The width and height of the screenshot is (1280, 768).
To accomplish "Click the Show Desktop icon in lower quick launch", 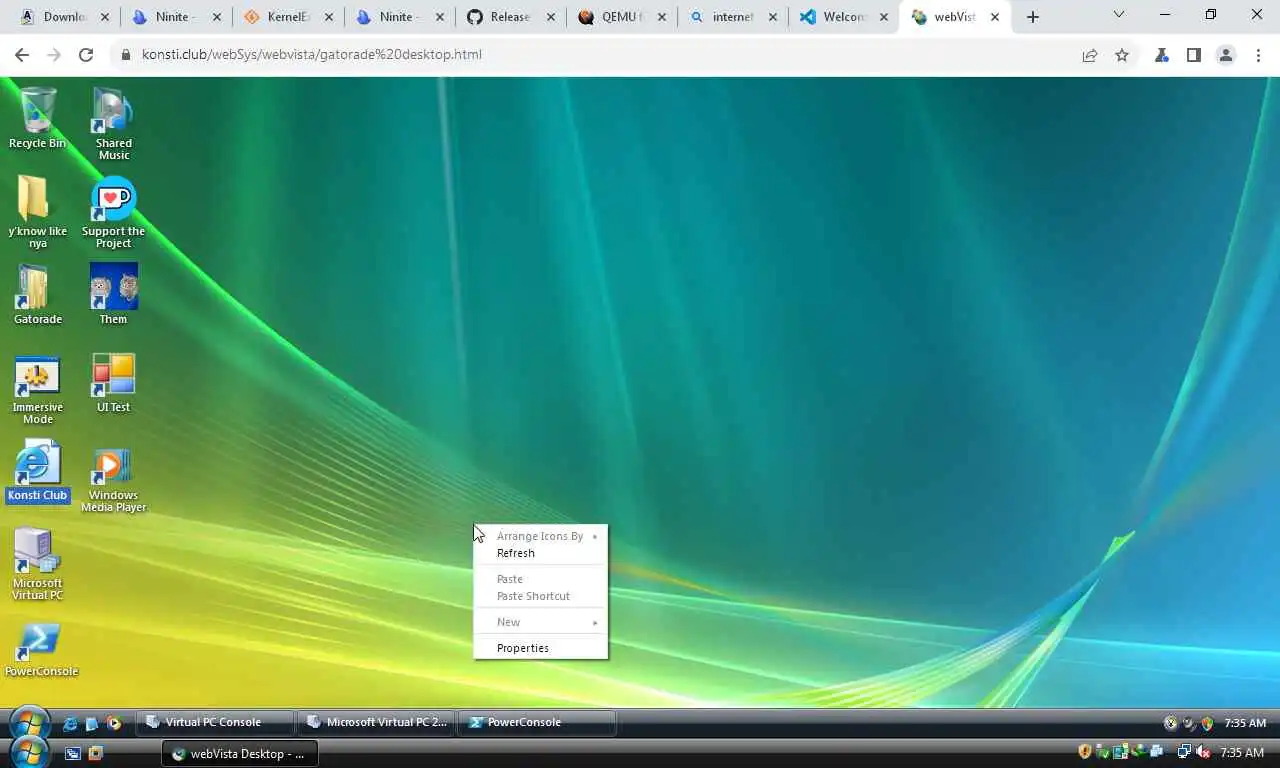I will [73, 753].
